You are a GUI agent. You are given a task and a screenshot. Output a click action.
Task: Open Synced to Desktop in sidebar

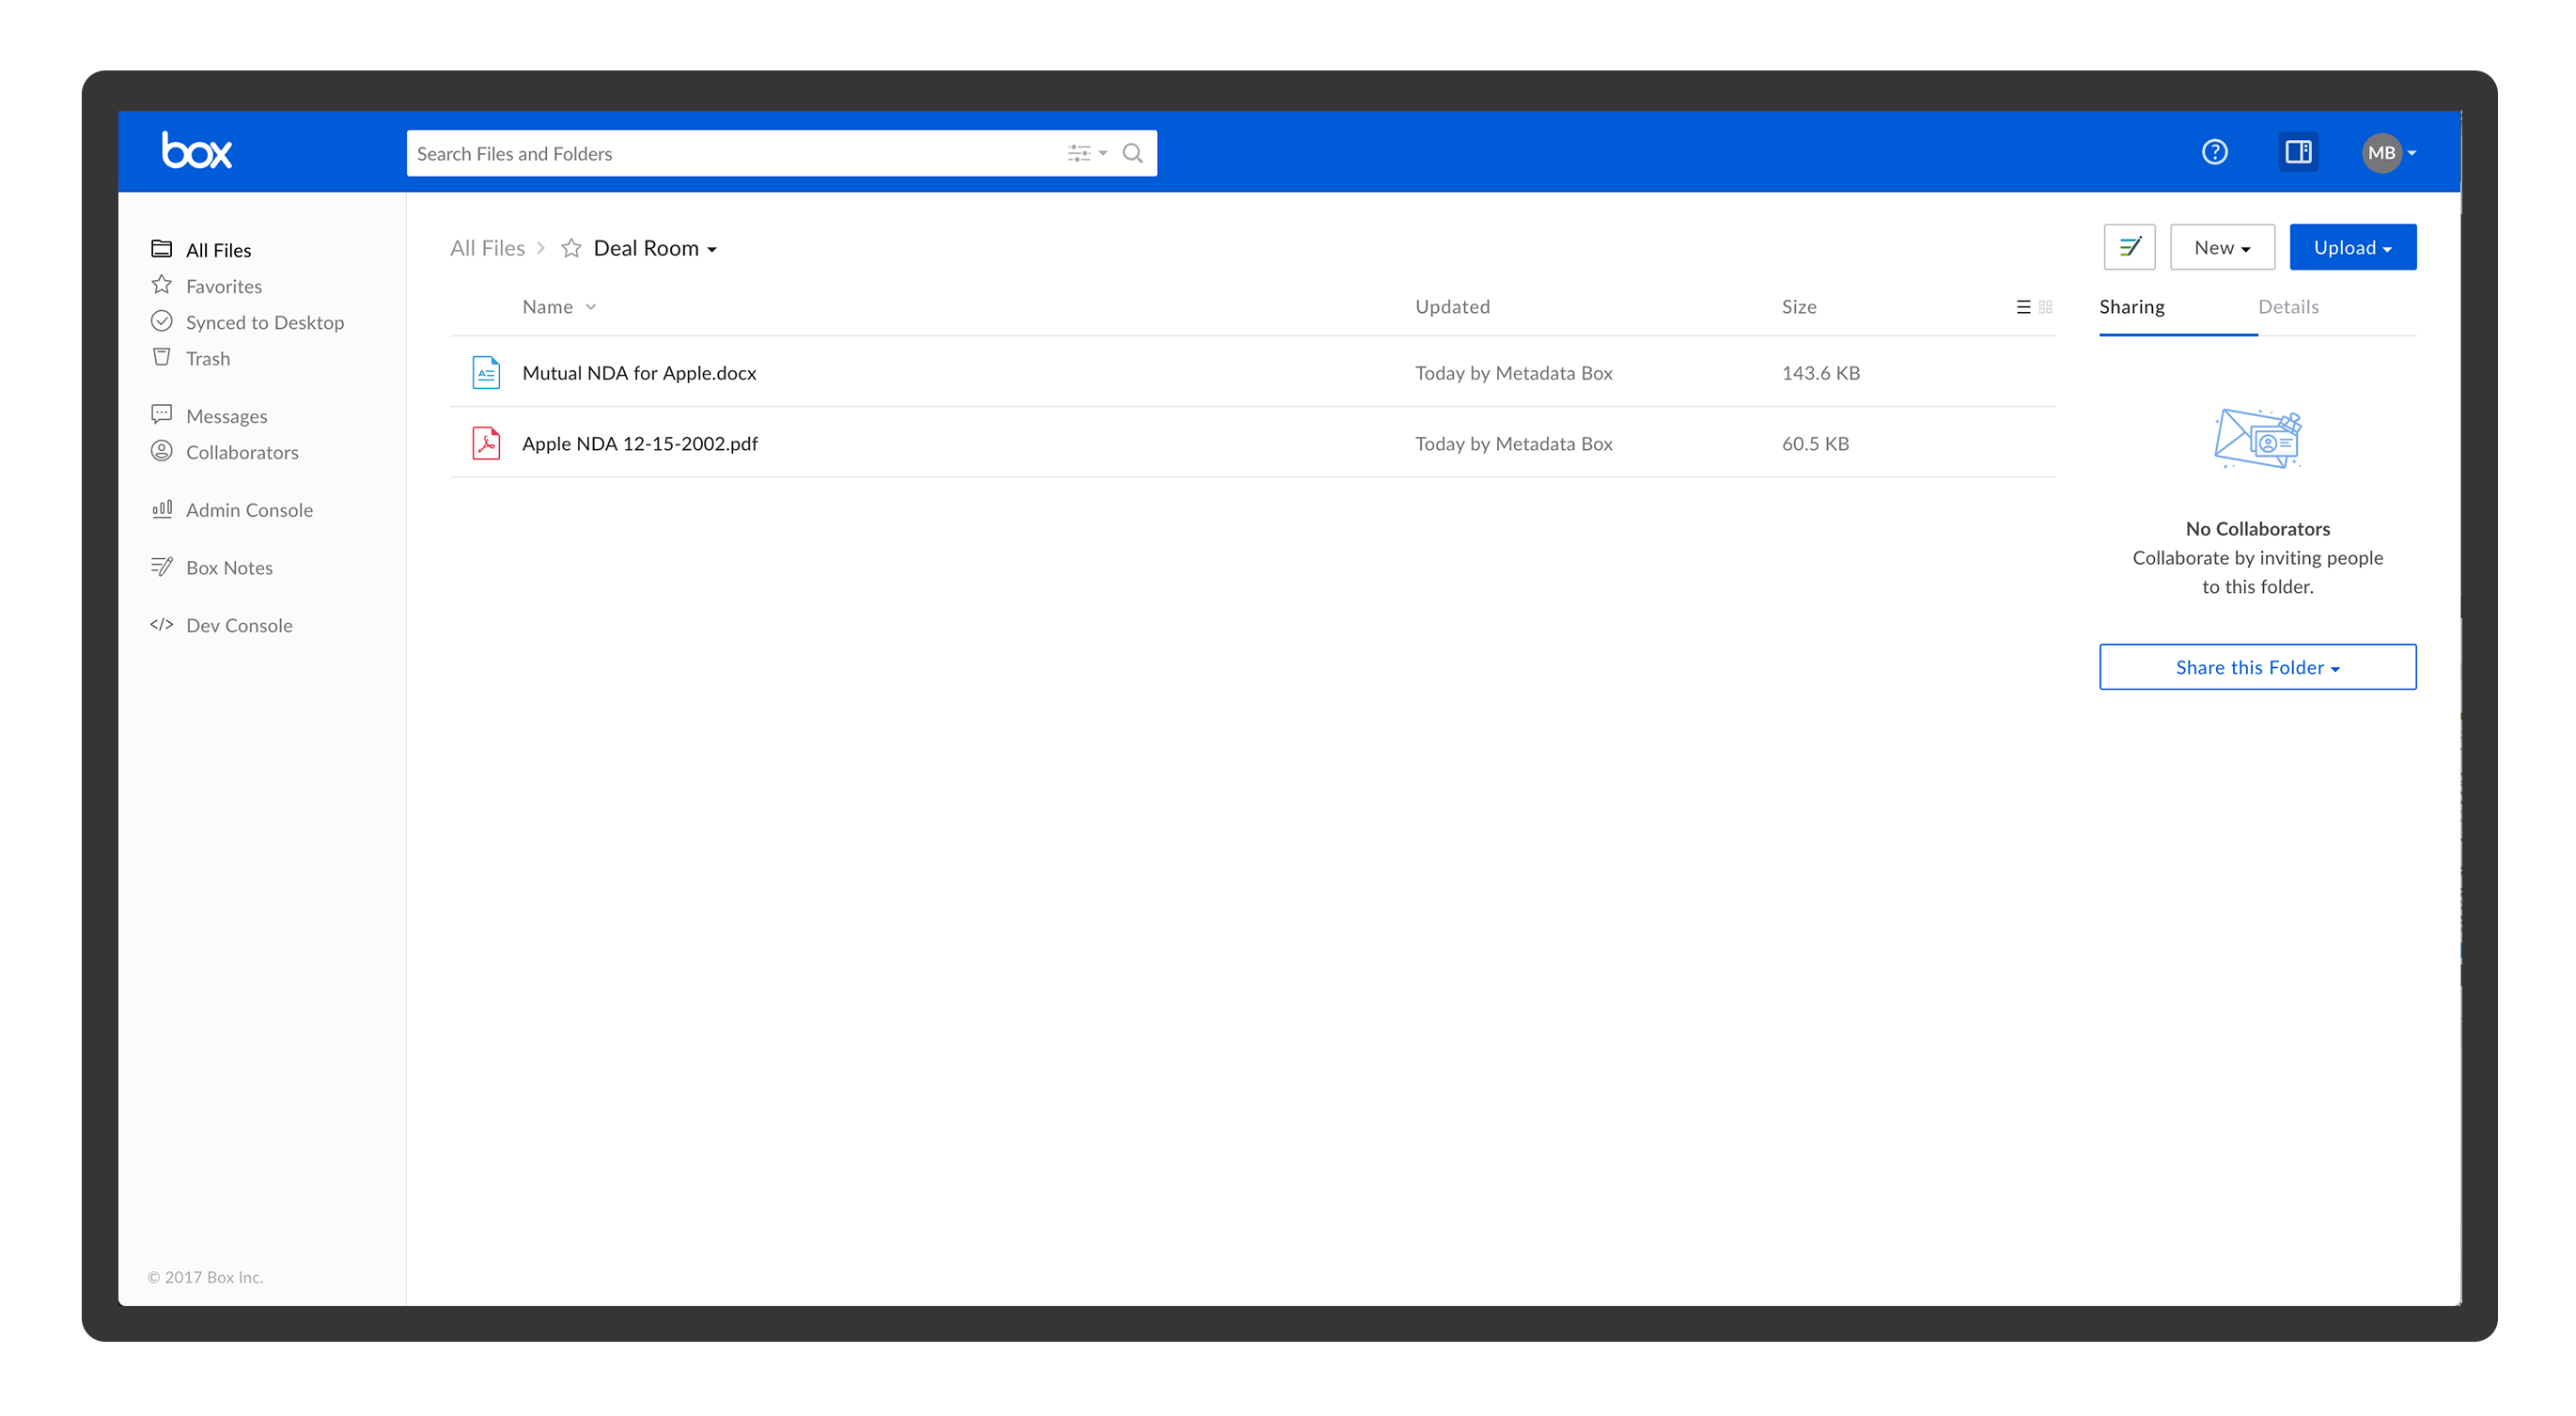[x=265, y=322]
